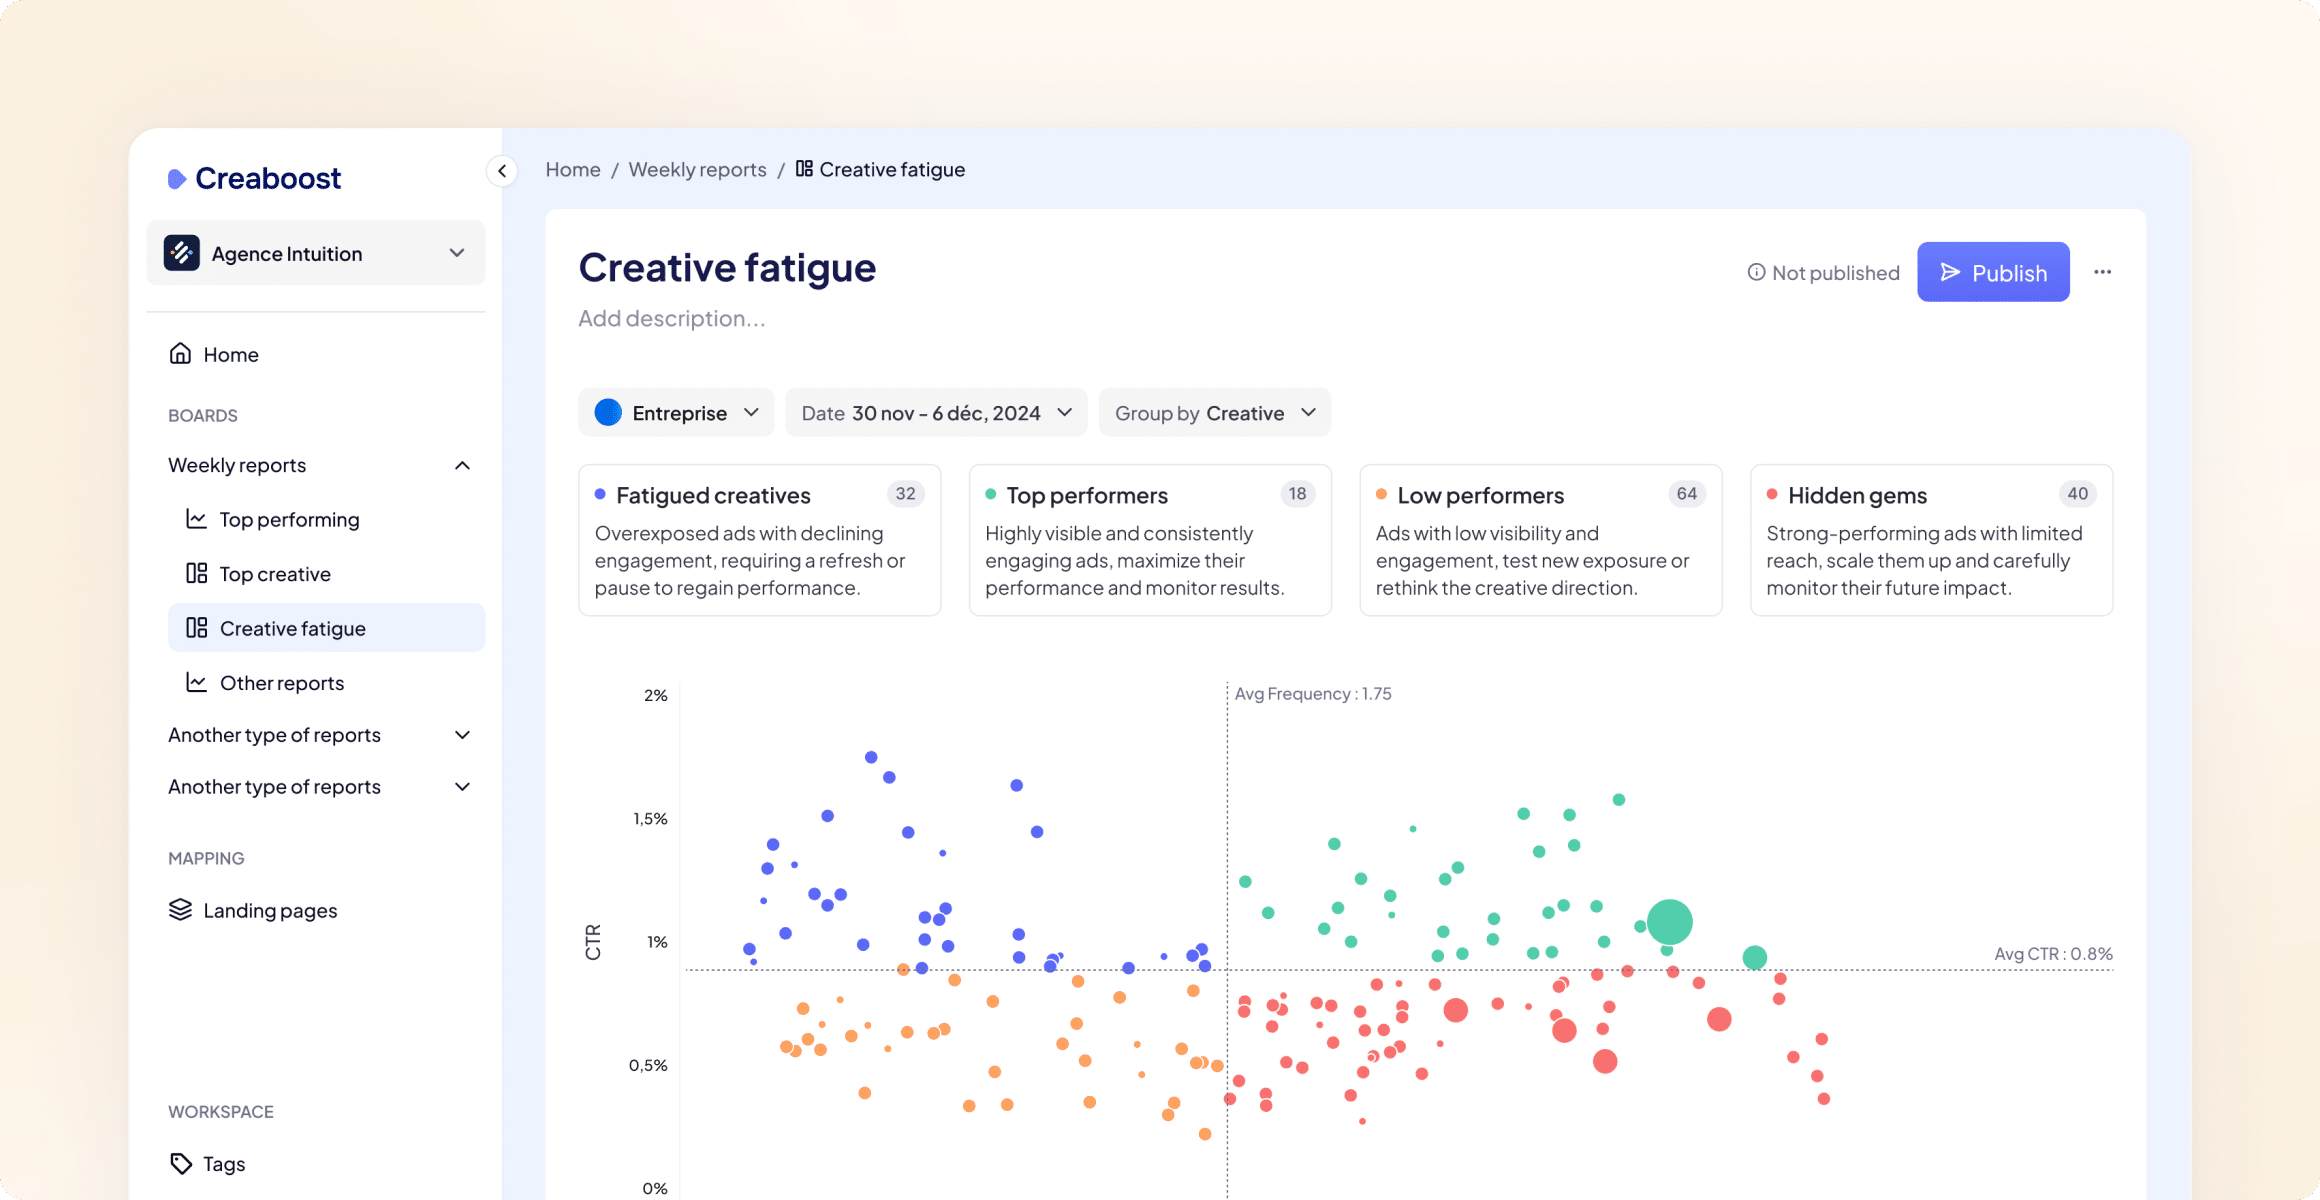Click the board icon in the Creative fatigue breadcrumb
Screen dimensions: 2320x1200
tap(804, 168)
